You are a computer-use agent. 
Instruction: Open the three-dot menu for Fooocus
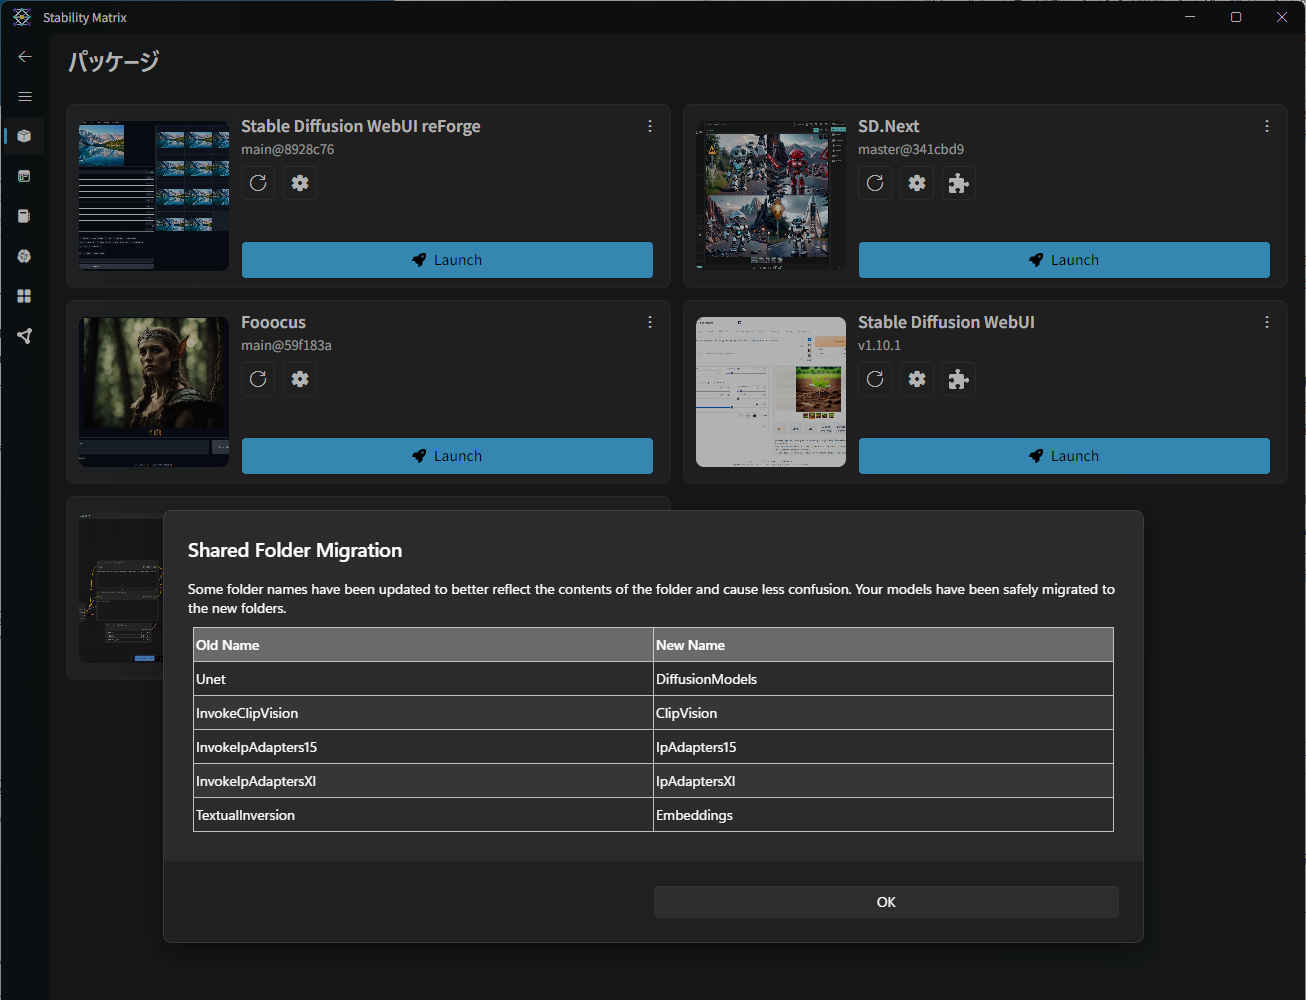tap(650, 322)
